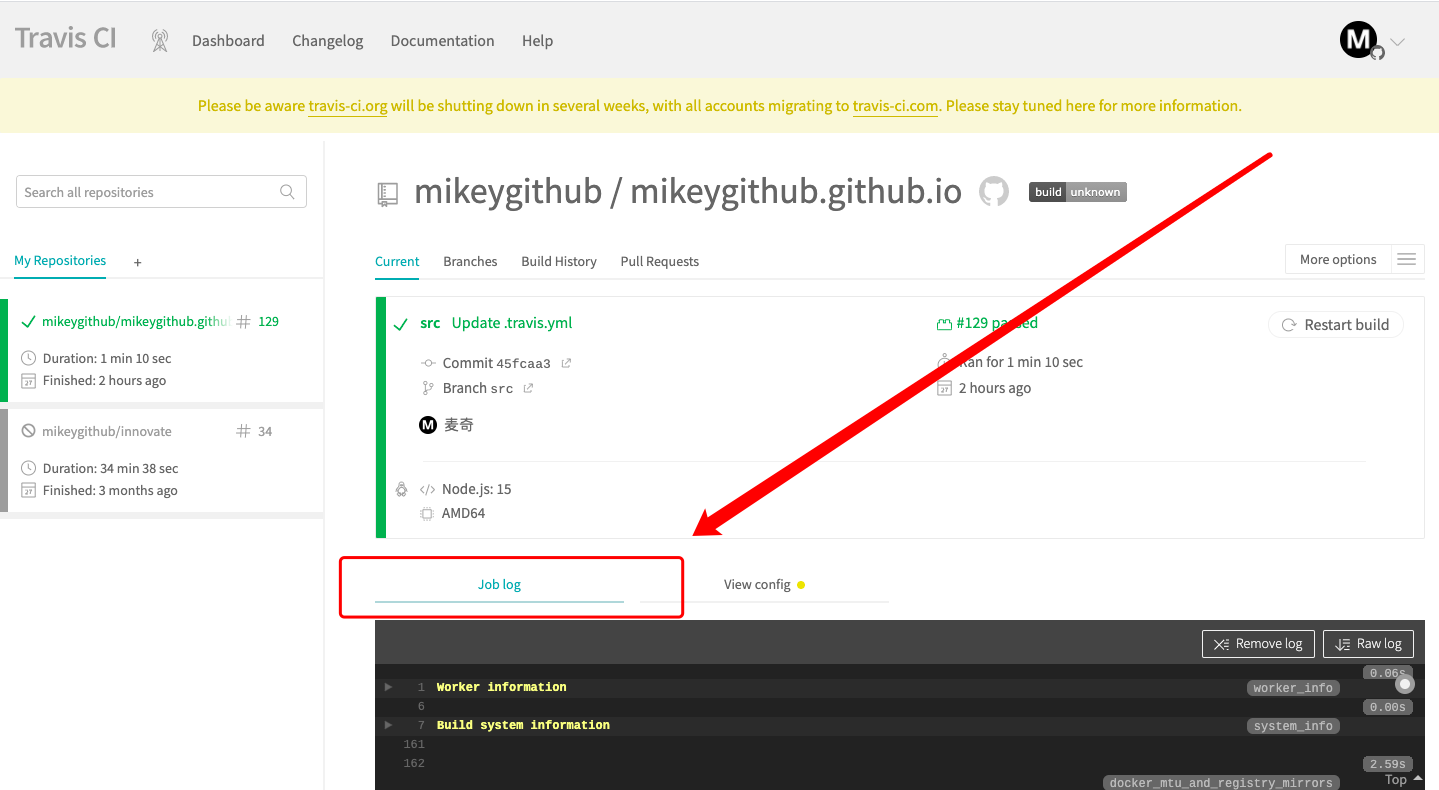The height and width of the screenshot is (790, 1439).
Task: Open the repository on GitHub icon
Action: point(994,191)
